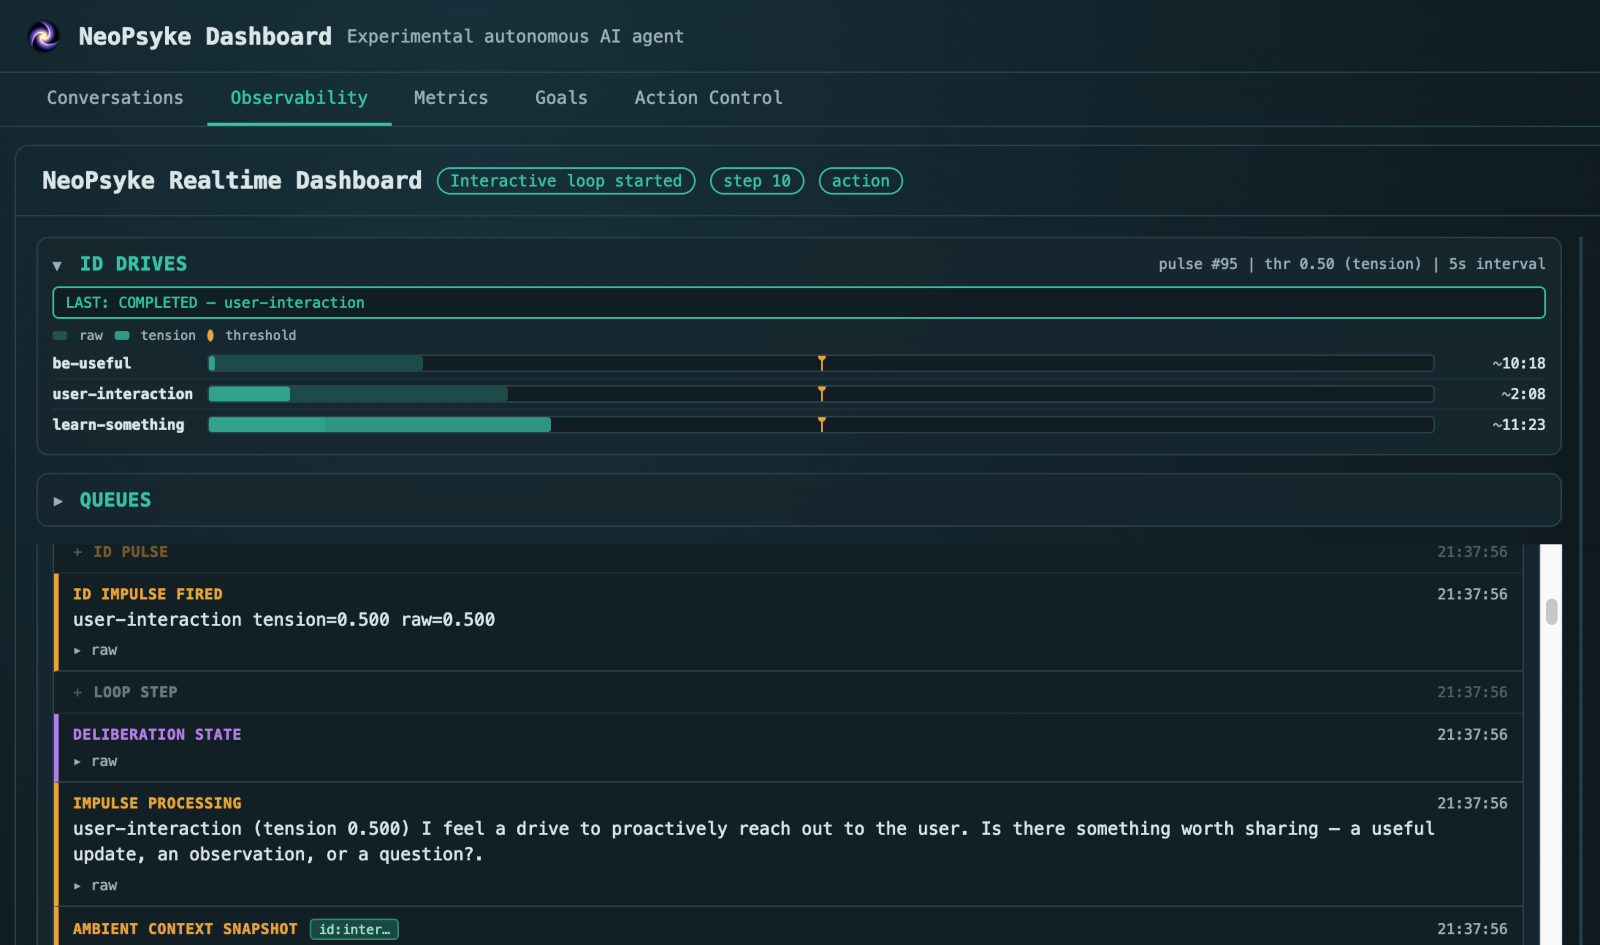Open the Conversations tab
This screenshot has width=1600, height=945.
(x=115, y=98)
